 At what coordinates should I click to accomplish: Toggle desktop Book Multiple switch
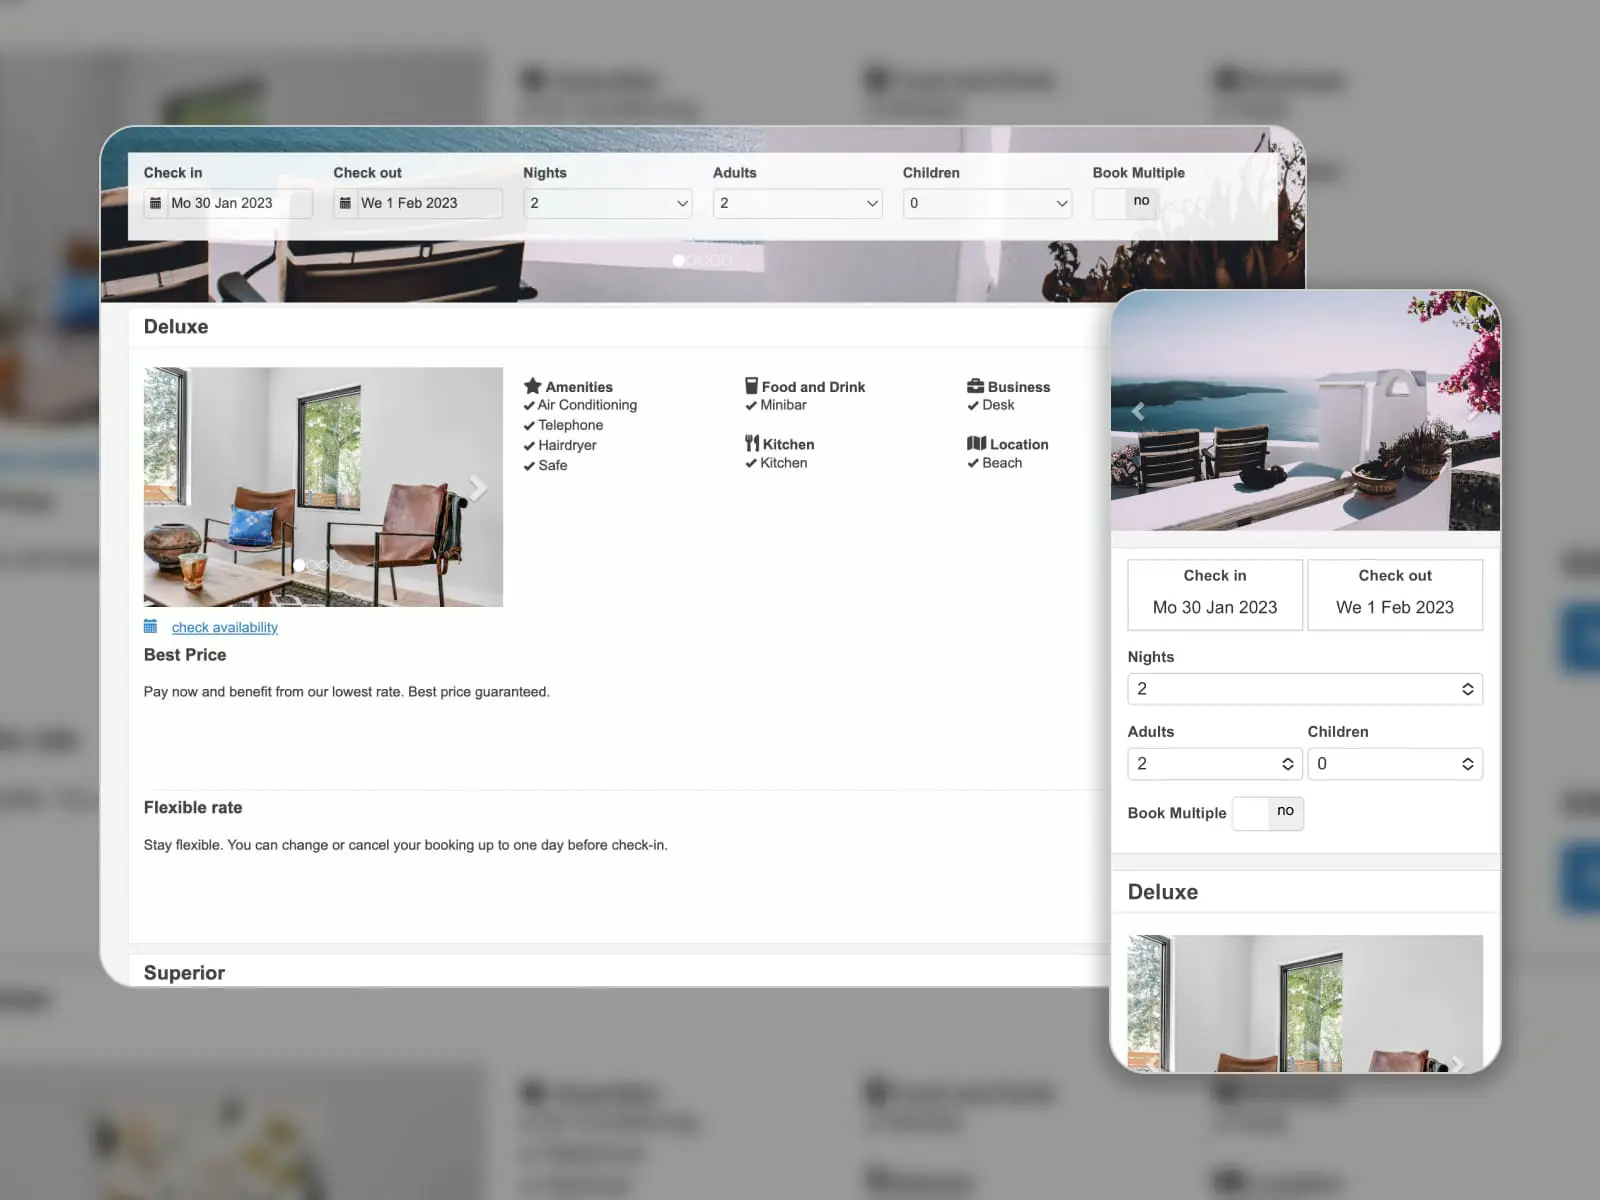tap(1125, 203)
